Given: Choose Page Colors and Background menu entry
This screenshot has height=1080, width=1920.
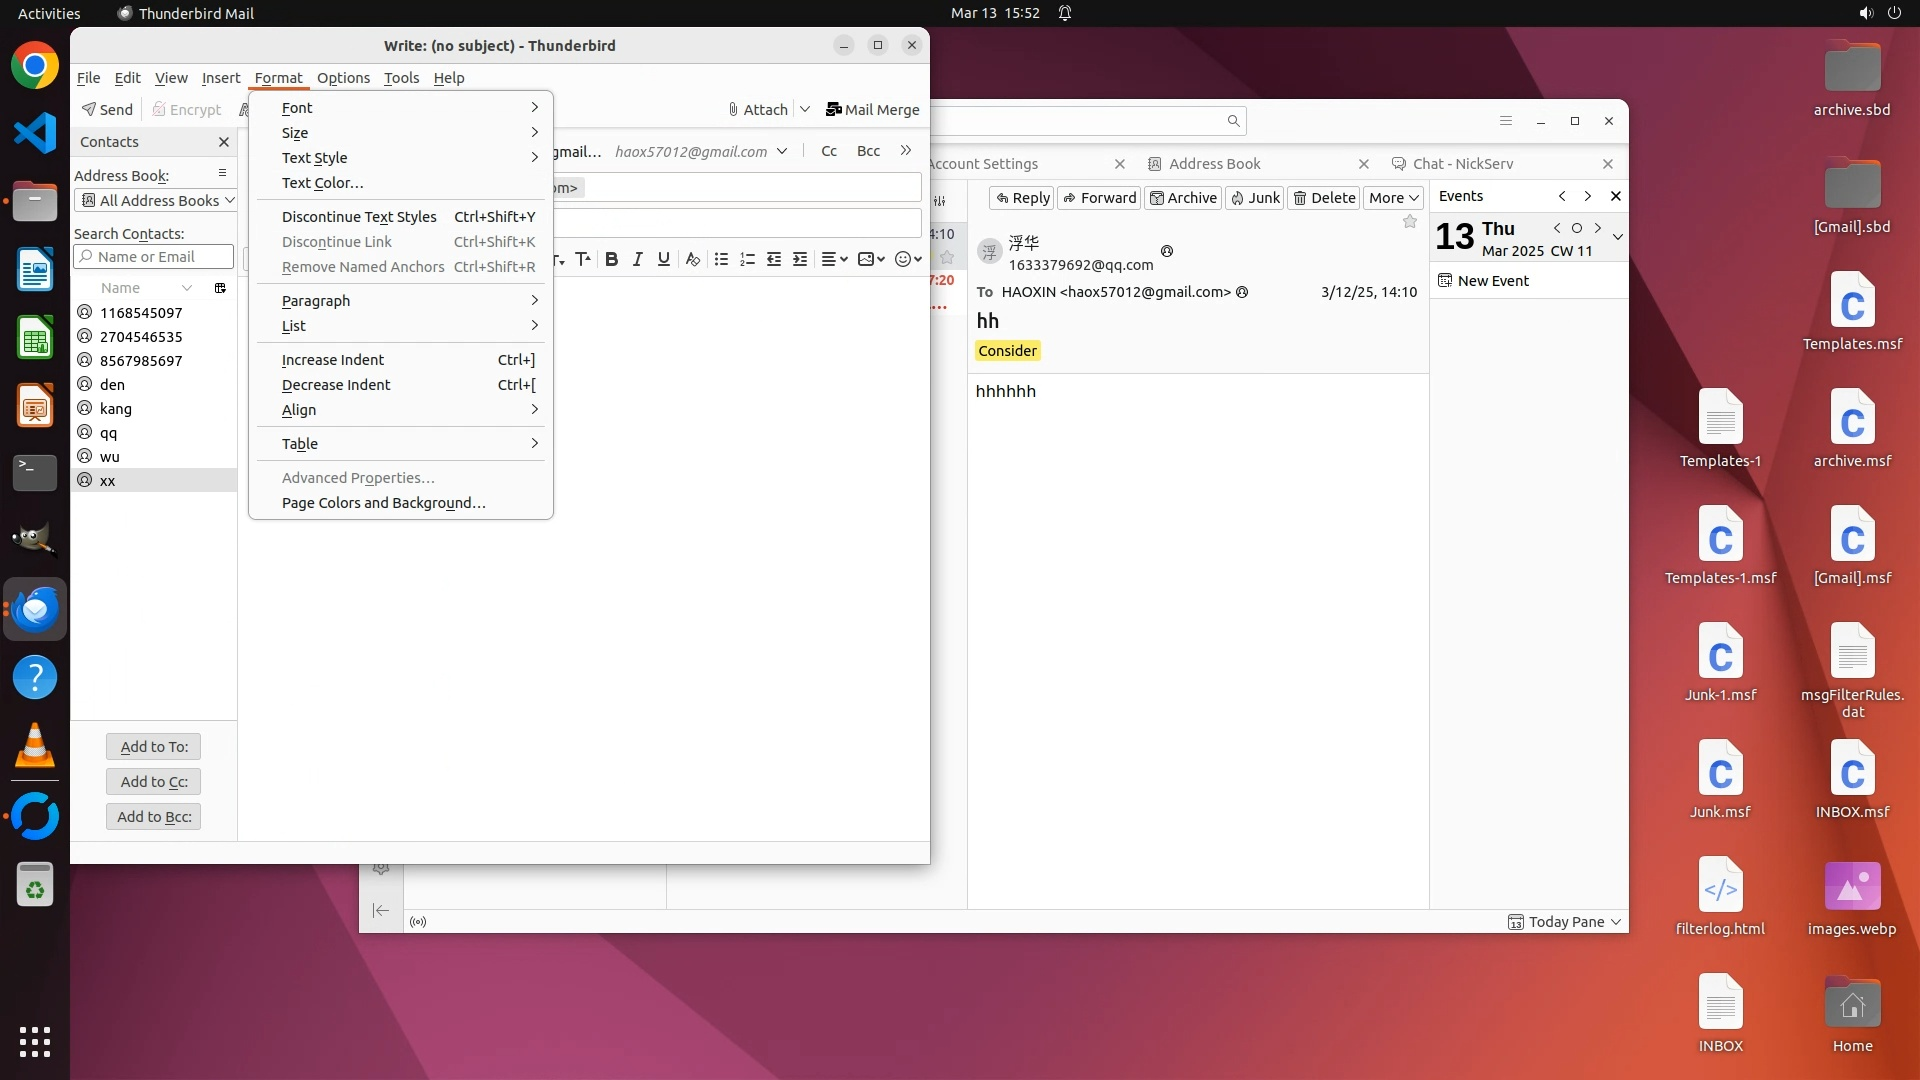Looking at the screenshot, I should point(383,503).
